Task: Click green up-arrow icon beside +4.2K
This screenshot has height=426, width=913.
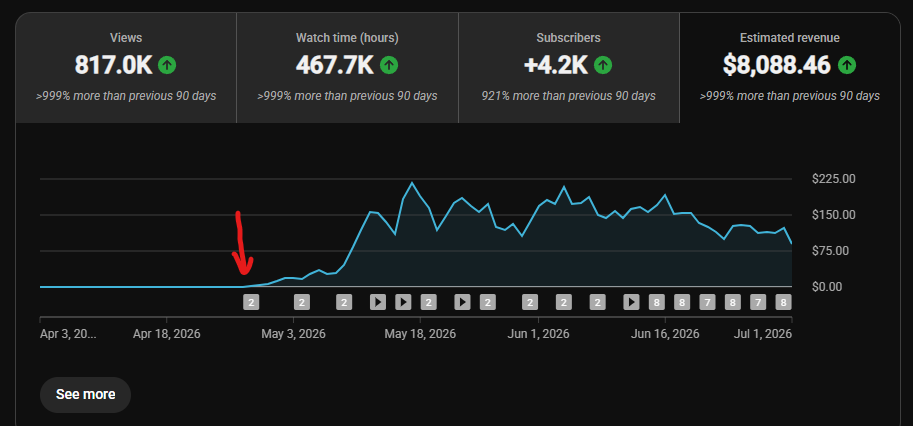Action: (603, 65)
